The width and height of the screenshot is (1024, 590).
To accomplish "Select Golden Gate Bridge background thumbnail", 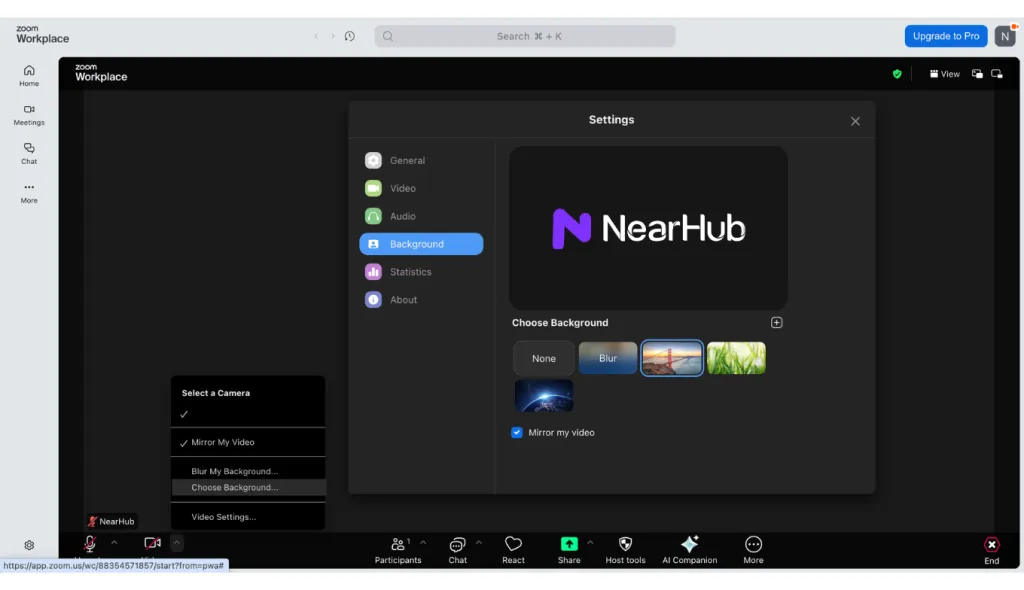I will [671, 358].
